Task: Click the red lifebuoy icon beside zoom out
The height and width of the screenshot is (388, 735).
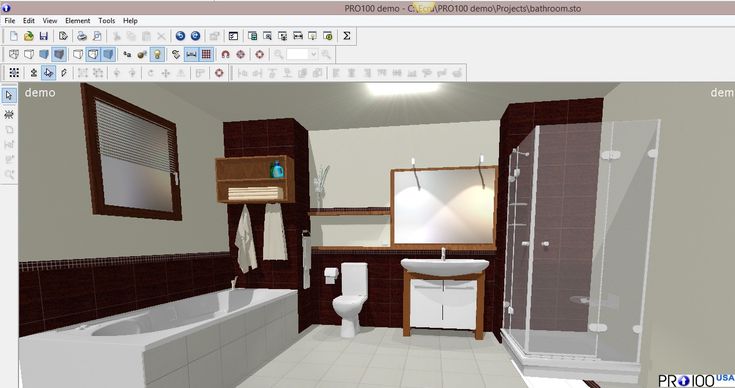Action: click(x=260, y=54)
